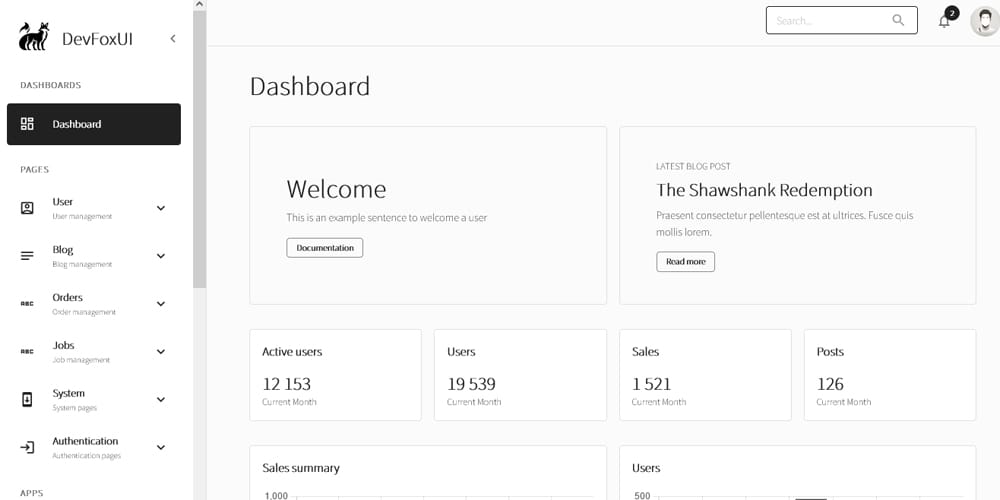
Task: Click the Read more button
Action: pos(685,262)
